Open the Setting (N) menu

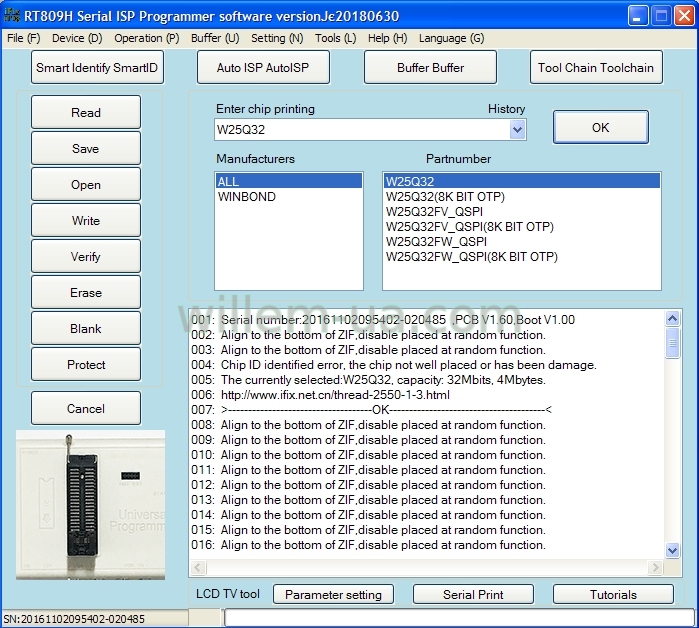pyautogui.click(x=277, y=38)
